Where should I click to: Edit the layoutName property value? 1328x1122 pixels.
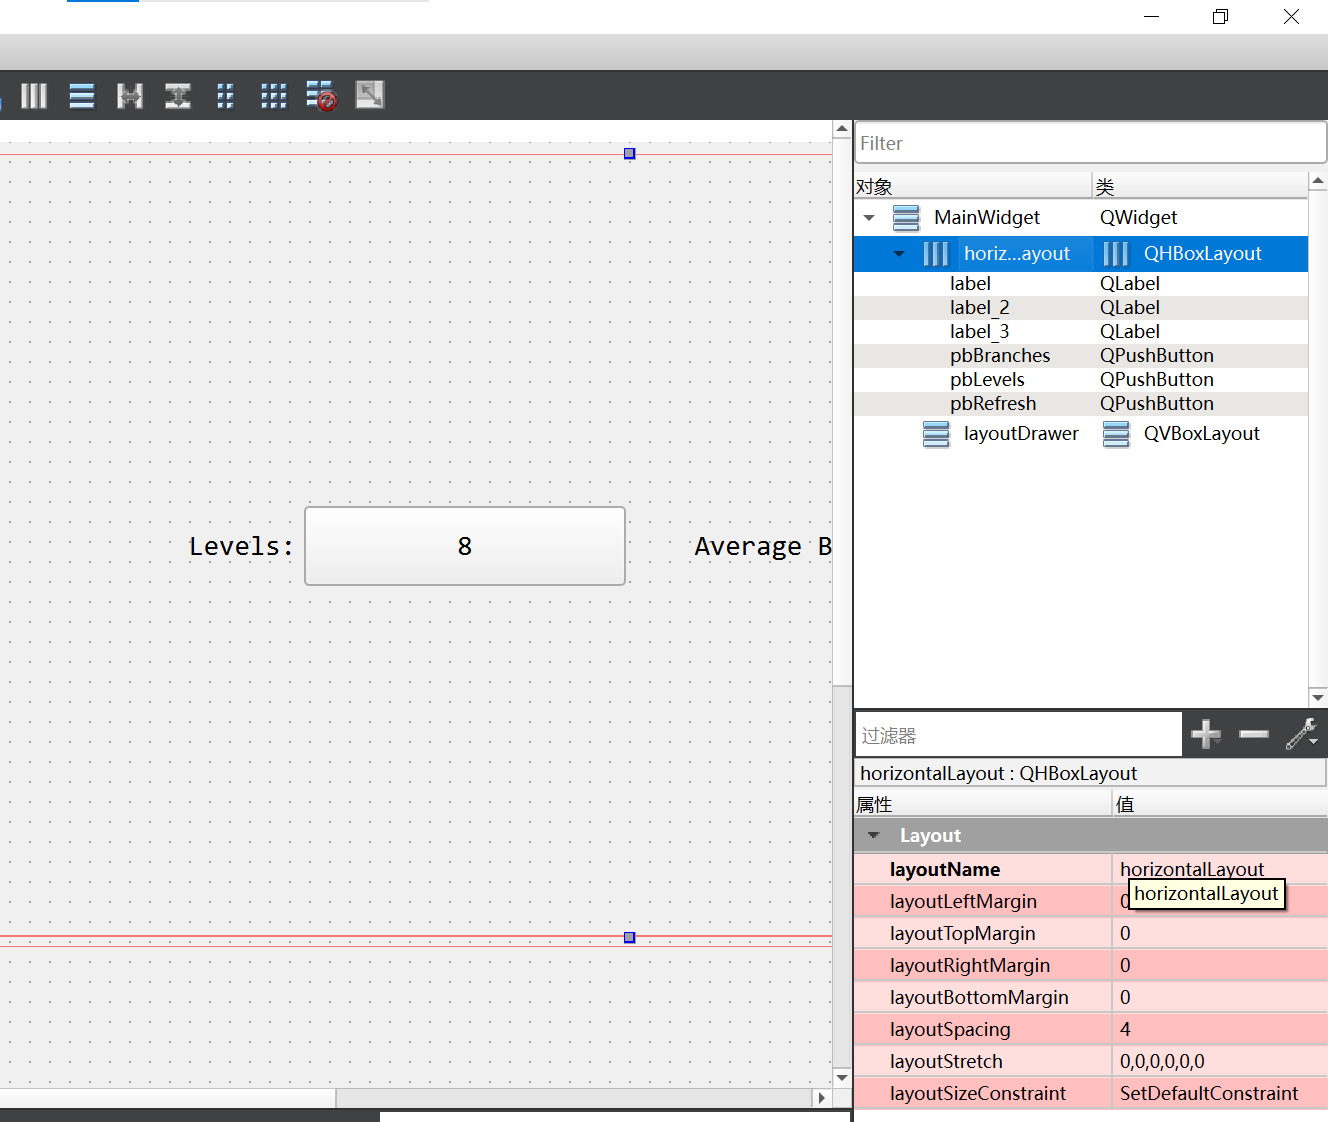[1220, 869]
